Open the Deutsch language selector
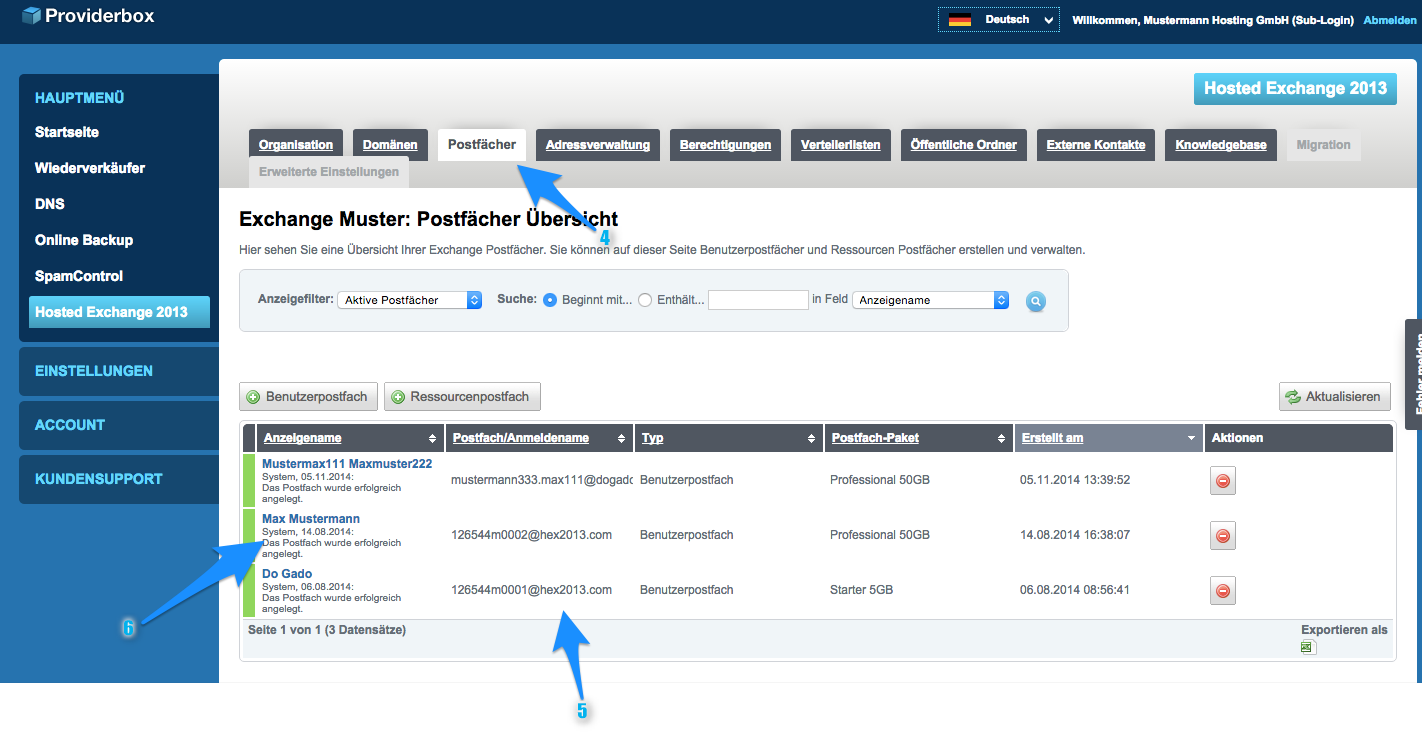The image size is (1422, 740). pos(998,20)
